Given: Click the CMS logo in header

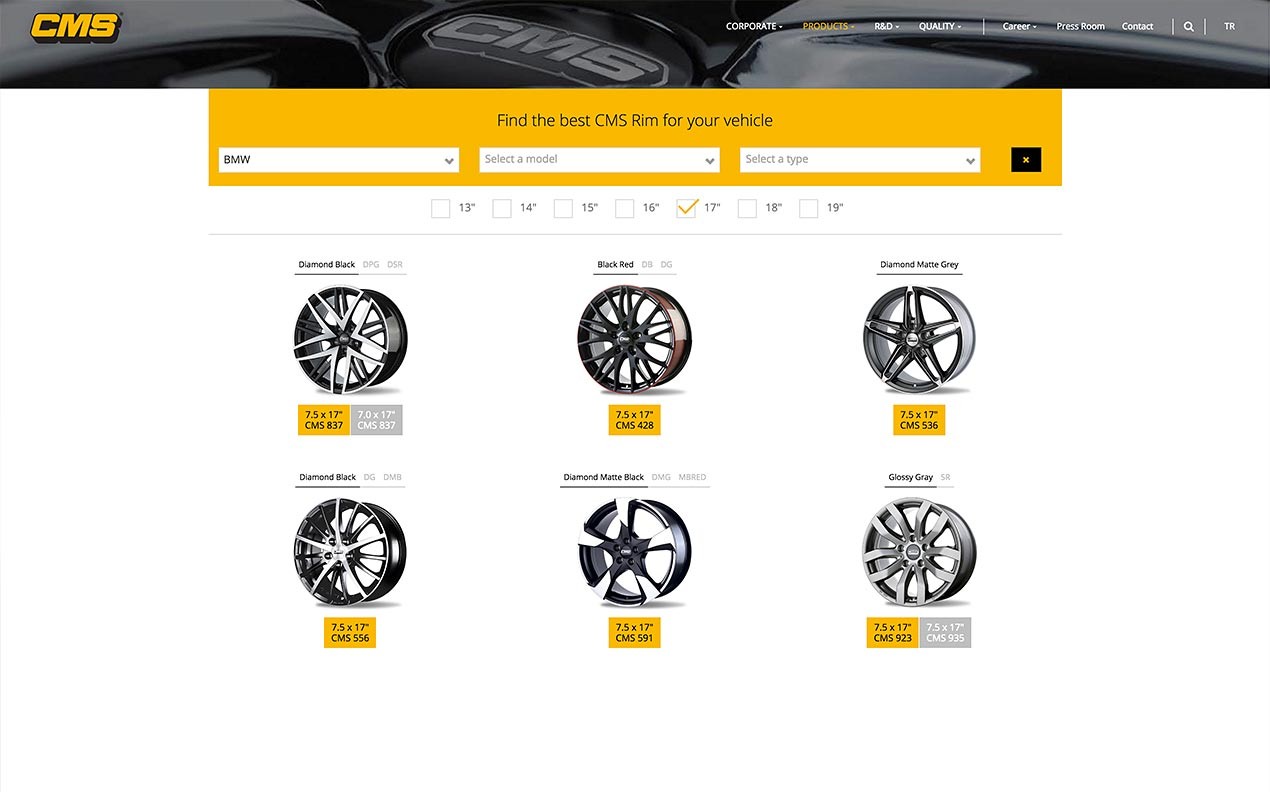Looking at the screenshot, I should (76, 27).
